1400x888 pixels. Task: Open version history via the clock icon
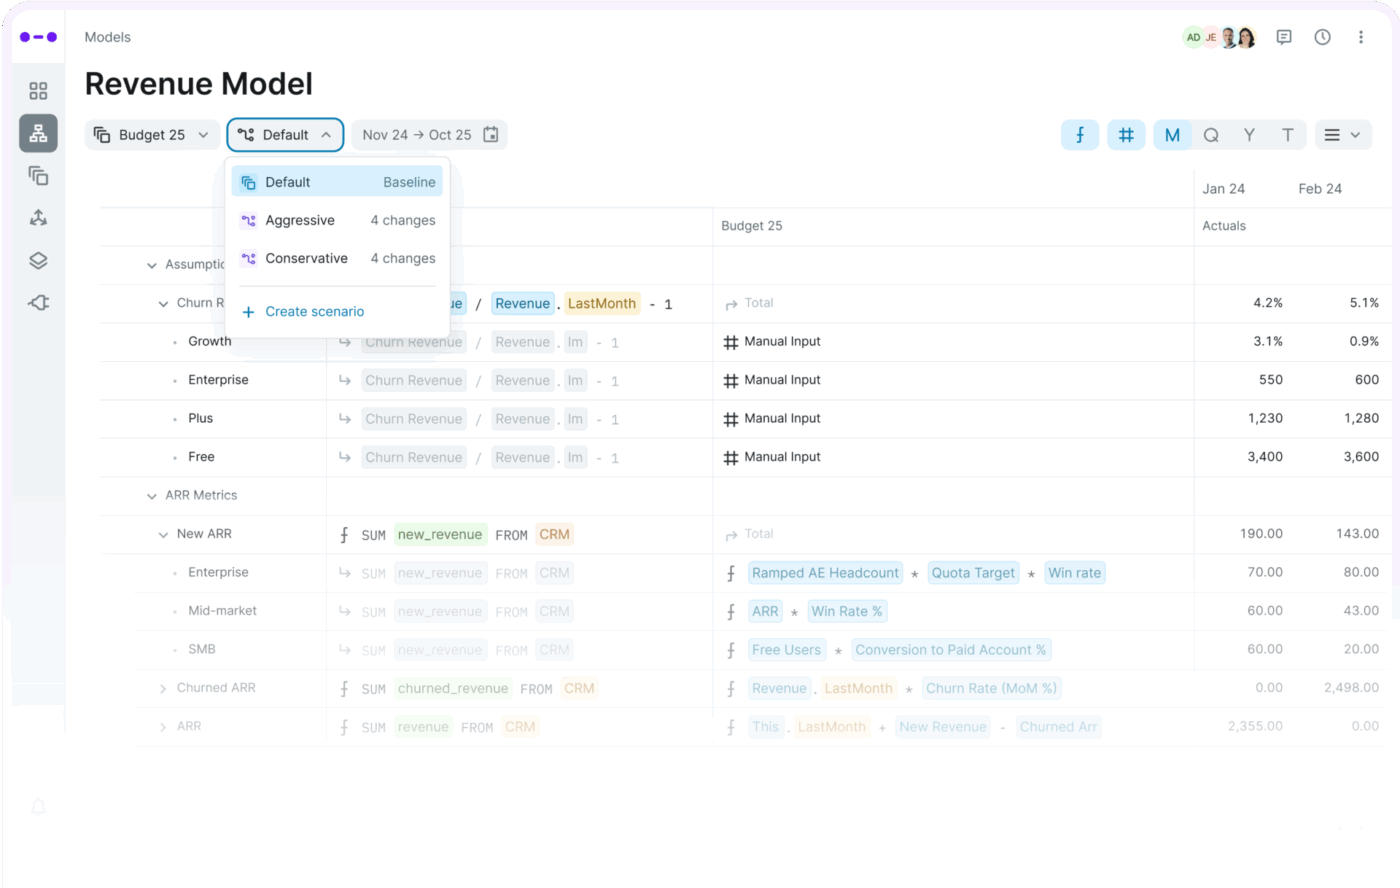[x=1322, y=36]
